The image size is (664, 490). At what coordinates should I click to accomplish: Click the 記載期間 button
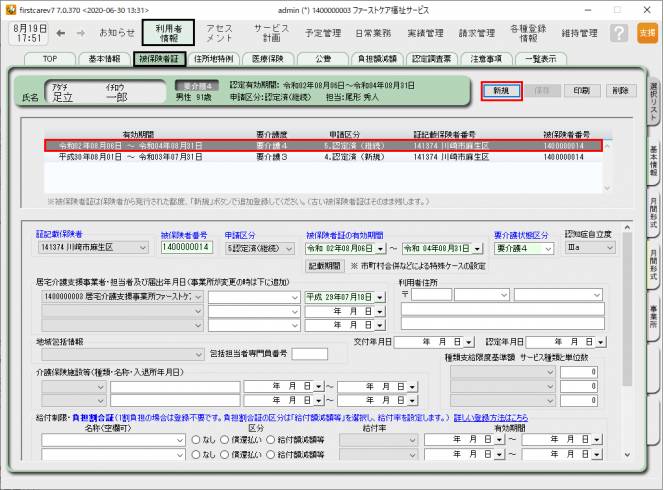(x=324, y=266)
